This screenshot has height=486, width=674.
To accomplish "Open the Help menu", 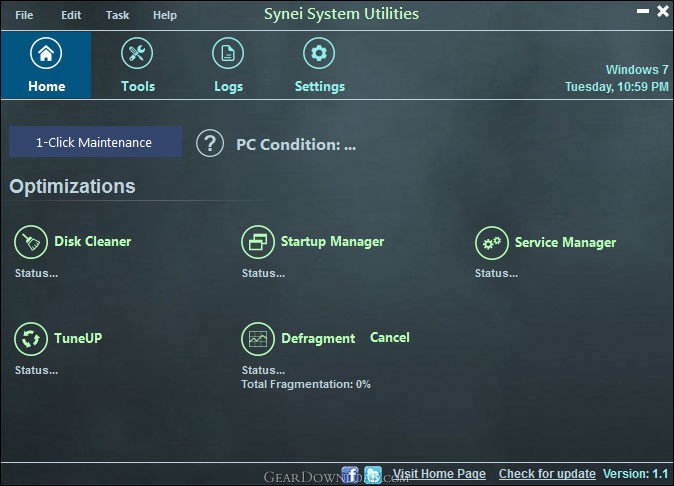I will 165,15.
